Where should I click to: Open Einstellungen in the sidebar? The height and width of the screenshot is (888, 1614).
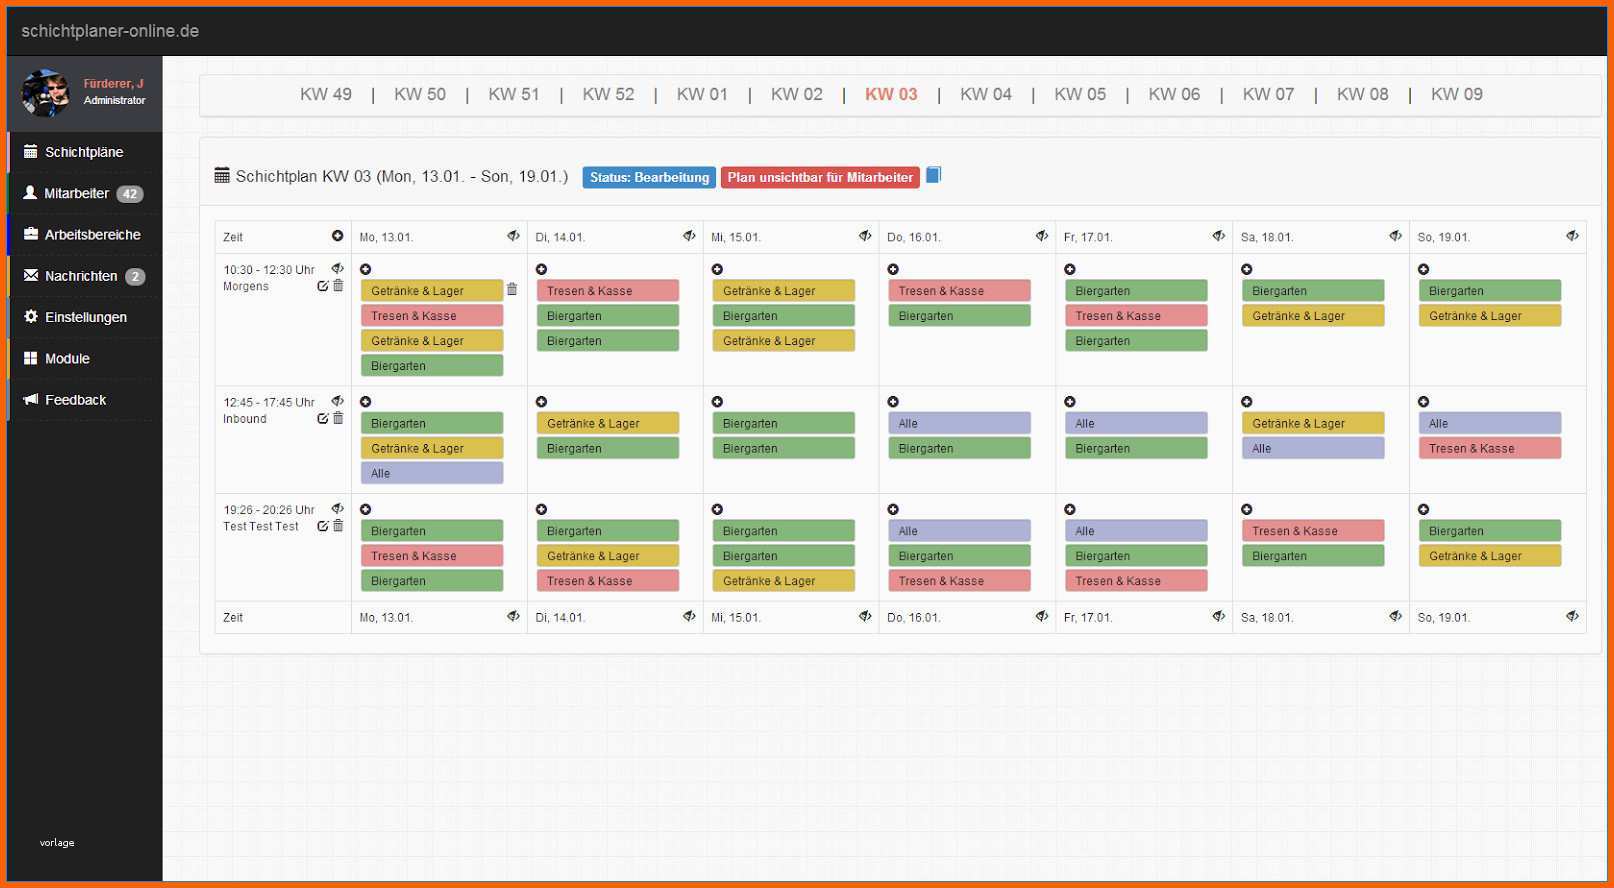coord(85,317)
